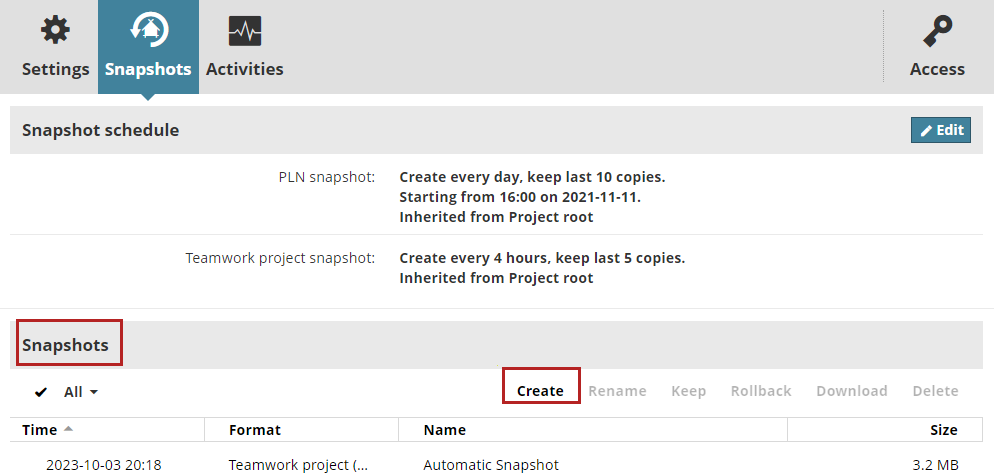
Task: Expand the All selection dropdown arrow
Action: 94,392
